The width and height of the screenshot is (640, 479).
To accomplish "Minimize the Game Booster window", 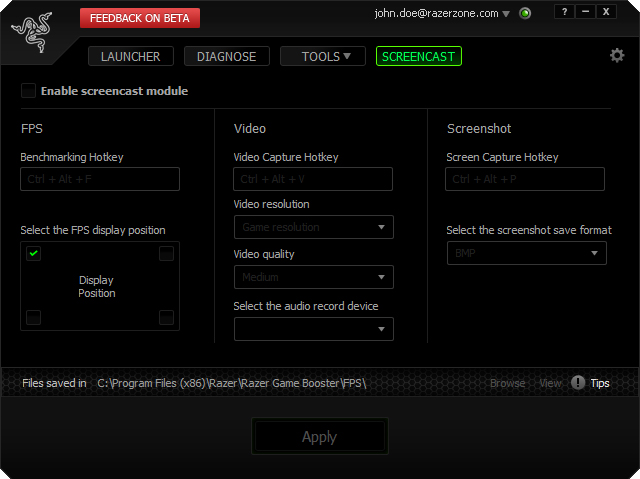I will [585, 12].
